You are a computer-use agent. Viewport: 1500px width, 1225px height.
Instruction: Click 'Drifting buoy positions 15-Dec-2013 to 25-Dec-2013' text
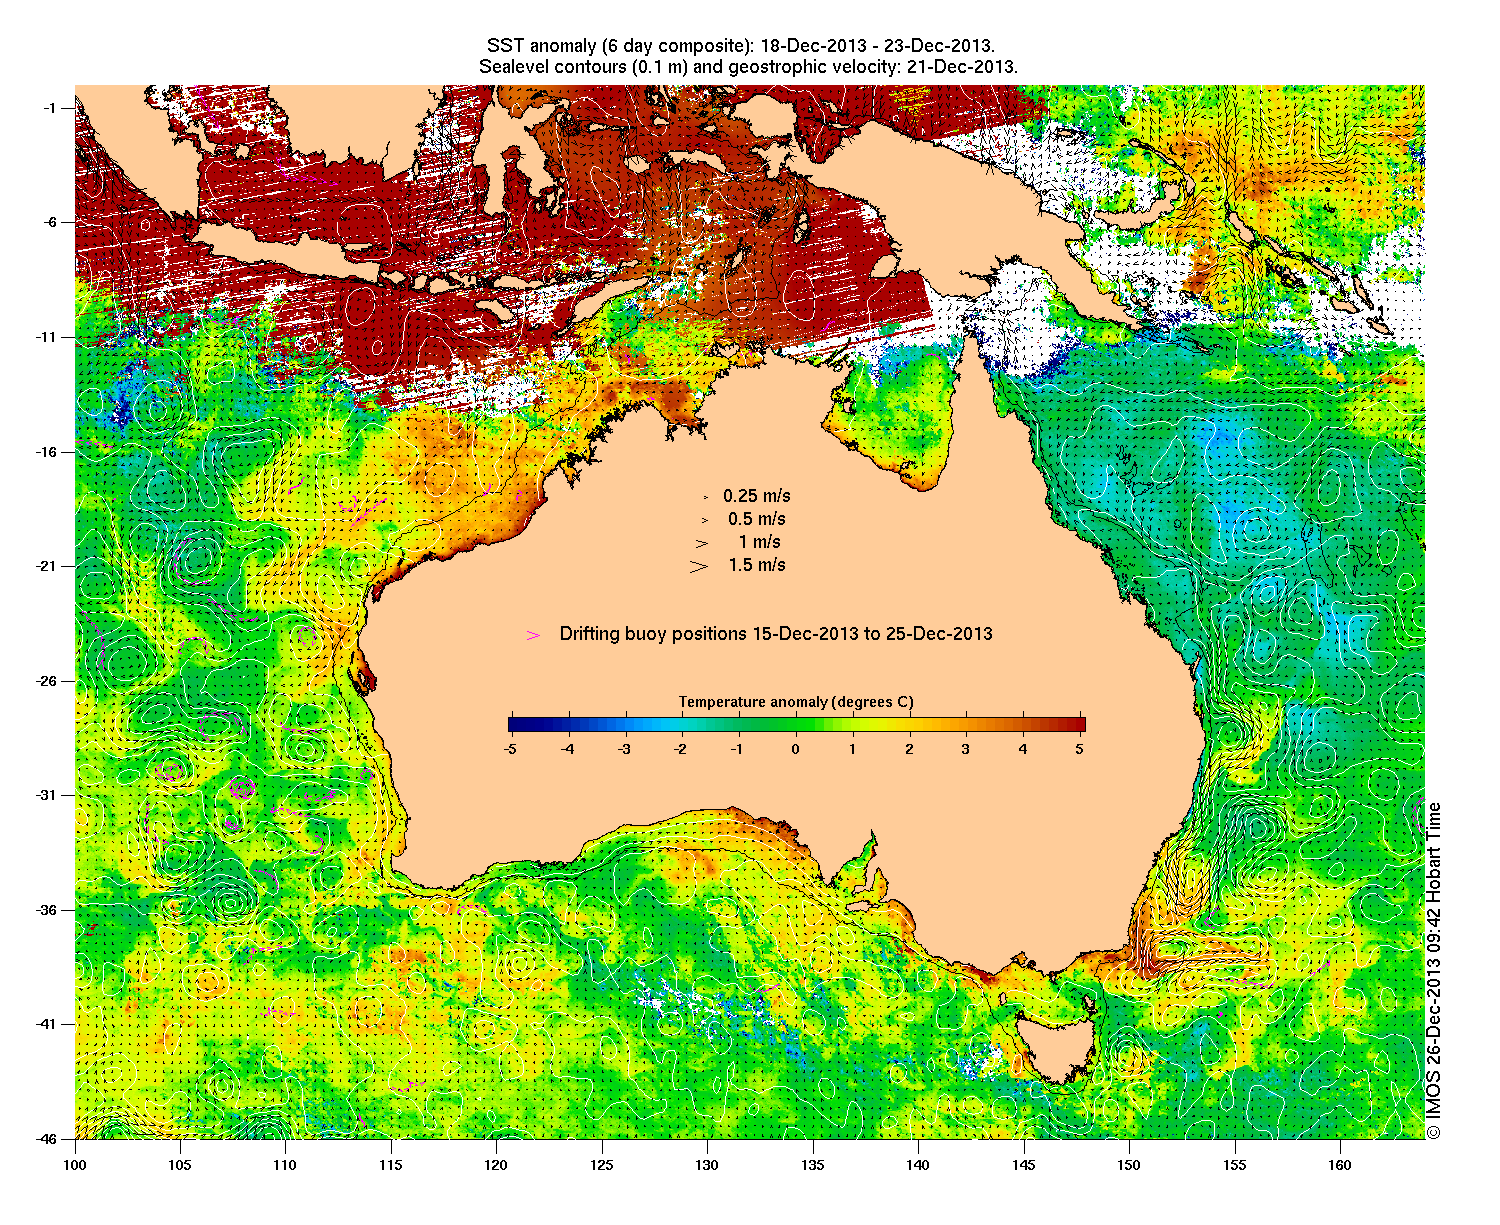776,634
